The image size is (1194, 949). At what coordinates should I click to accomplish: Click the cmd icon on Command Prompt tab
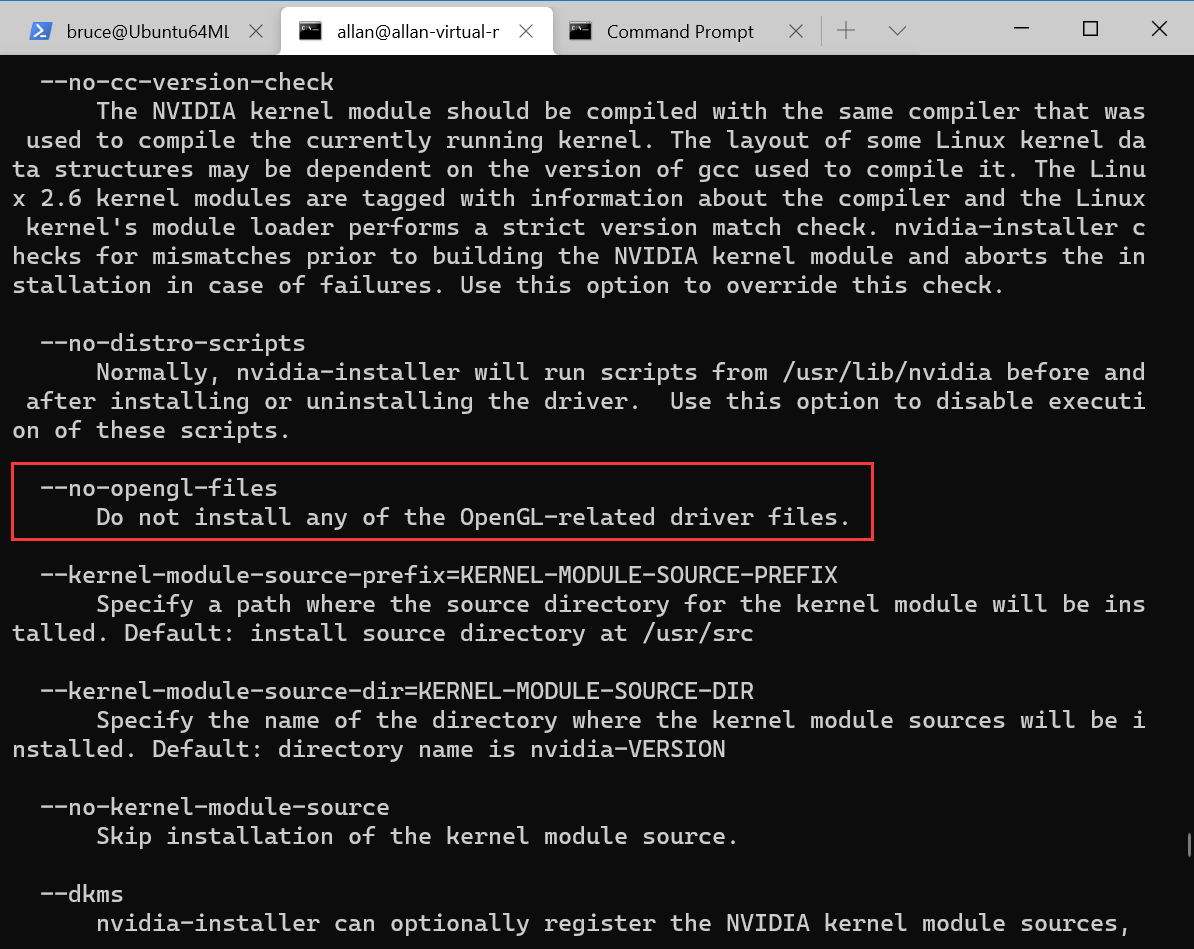[580, 31]
